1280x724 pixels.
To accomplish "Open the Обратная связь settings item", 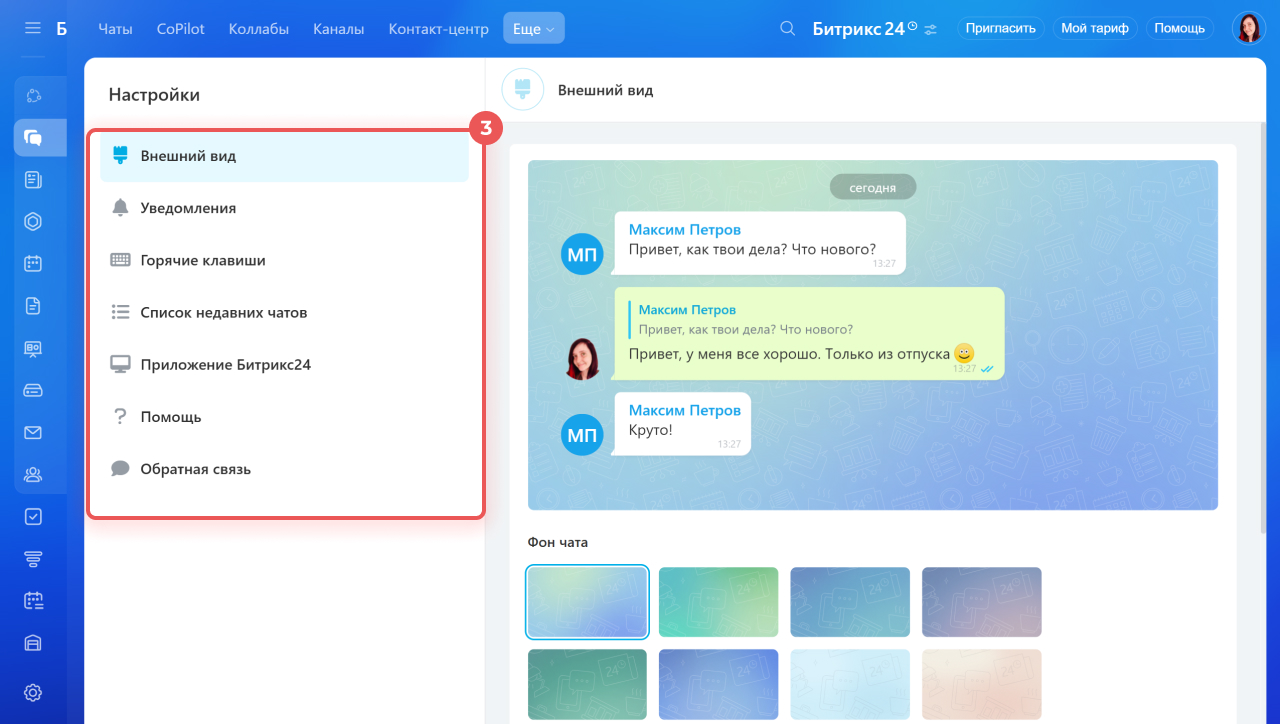I will 284,468.
